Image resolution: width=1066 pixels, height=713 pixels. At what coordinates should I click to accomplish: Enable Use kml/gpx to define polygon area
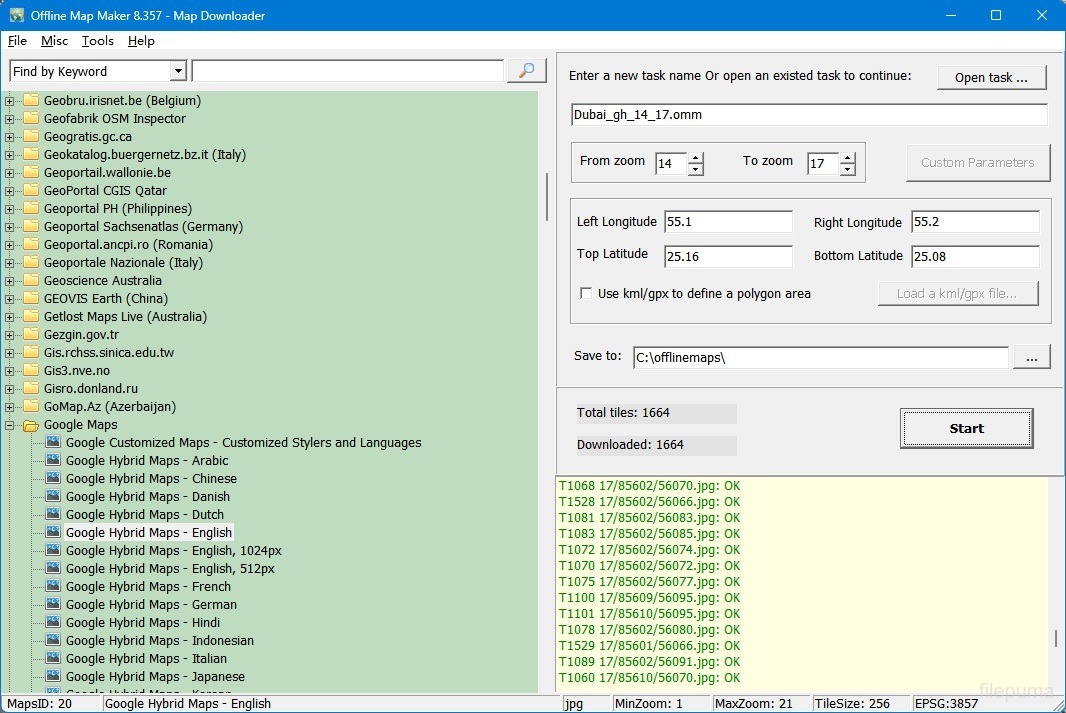click(586, 294)
